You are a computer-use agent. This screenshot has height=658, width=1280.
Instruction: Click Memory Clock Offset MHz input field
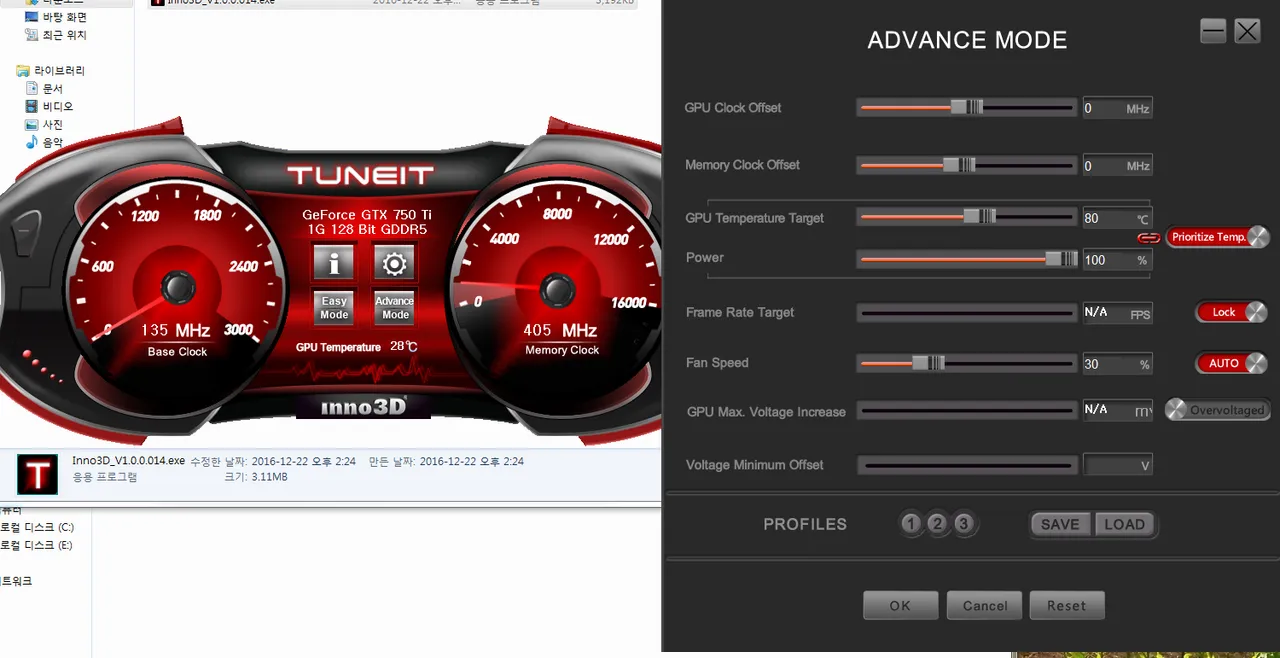click(1117, 166)
